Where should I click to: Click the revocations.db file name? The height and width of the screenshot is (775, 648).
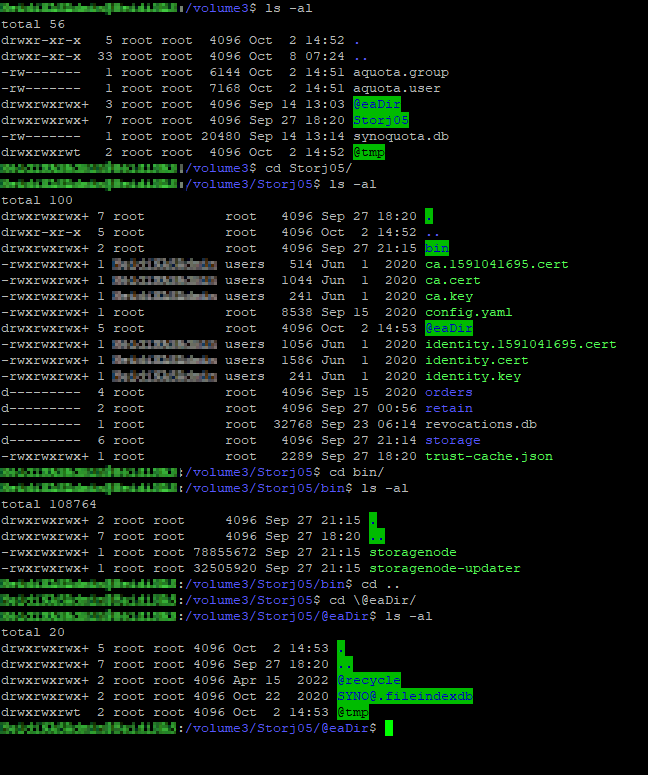point(480,424)
